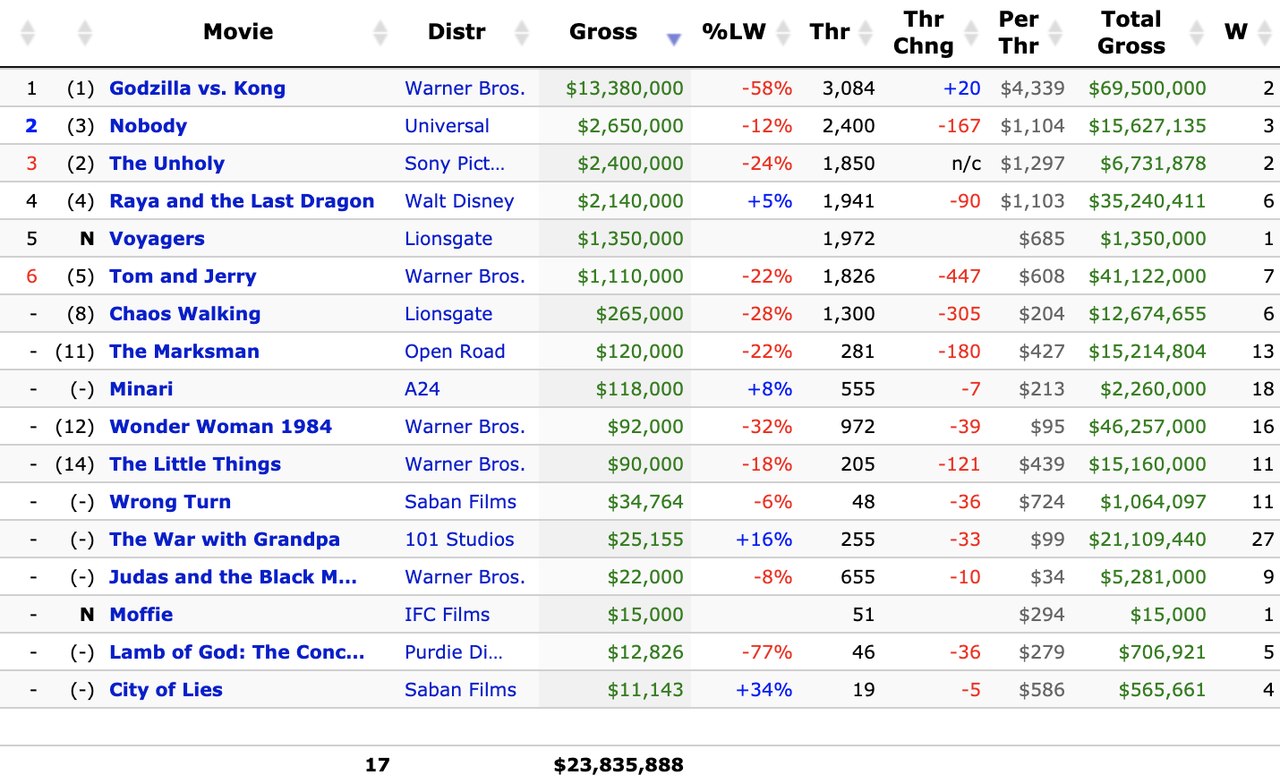Open Raya and the Last Dragon link
Image resolution: width=1280 pixels, height=782 pixels.
[x=242, y=201]
